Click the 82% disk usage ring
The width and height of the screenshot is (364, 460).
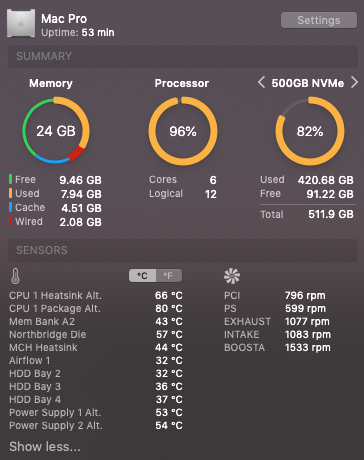coord(310,131)
